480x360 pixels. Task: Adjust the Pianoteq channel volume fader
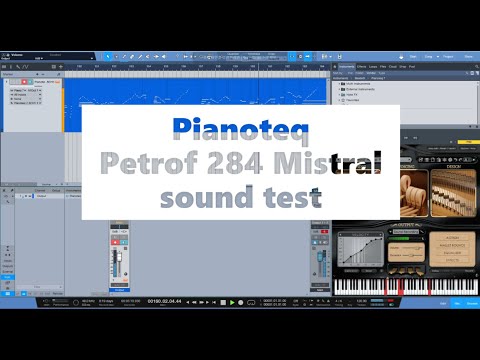(x=119, y=257)
